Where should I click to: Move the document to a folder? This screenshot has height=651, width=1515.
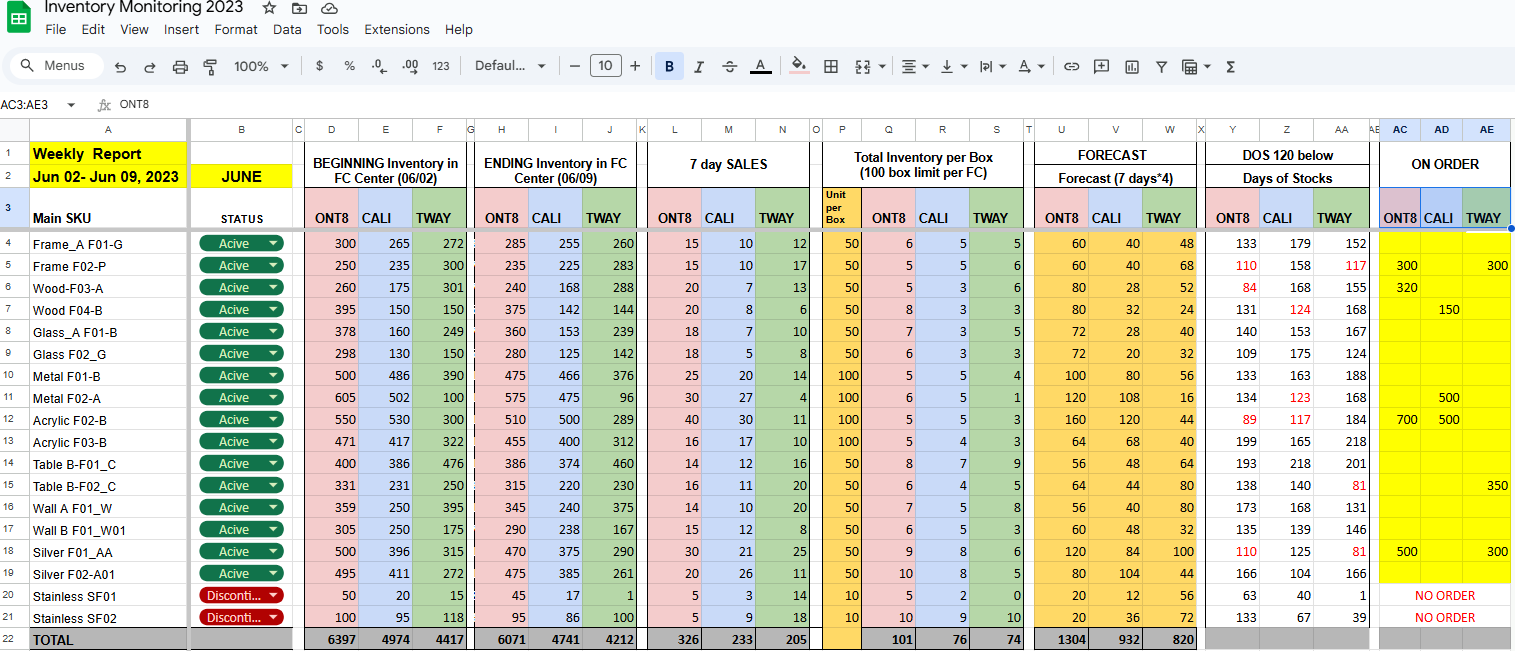(x=299, y=8)
